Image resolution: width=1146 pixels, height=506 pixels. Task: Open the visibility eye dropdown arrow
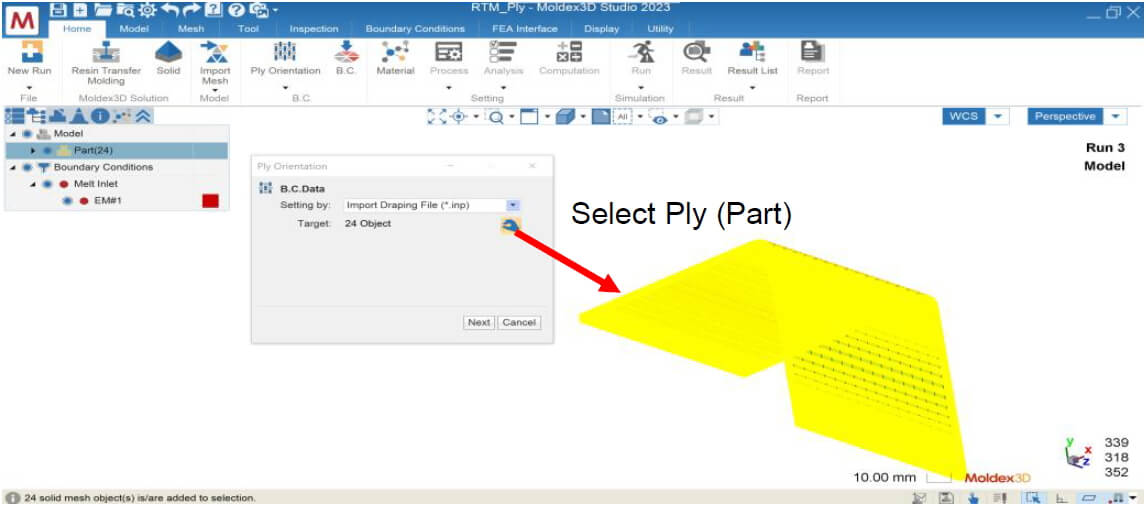[x=678, y=116]
